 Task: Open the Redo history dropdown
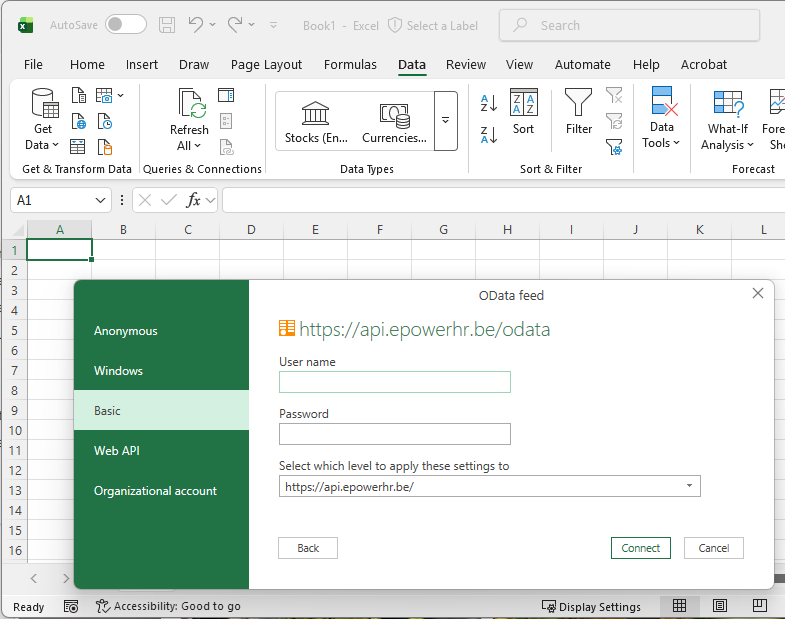[x=251, y=24]
